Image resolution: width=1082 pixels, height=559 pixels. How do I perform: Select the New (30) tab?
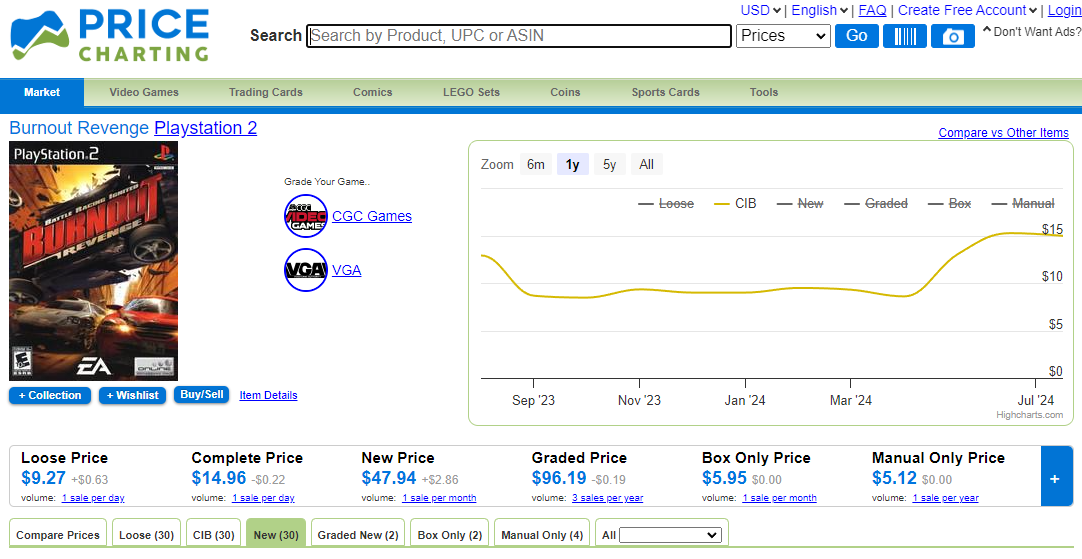(276, 535)
